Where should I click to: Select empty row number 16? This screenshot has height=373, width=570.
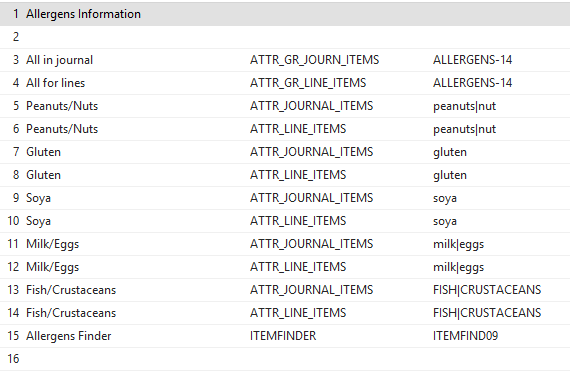coord(285,359)
